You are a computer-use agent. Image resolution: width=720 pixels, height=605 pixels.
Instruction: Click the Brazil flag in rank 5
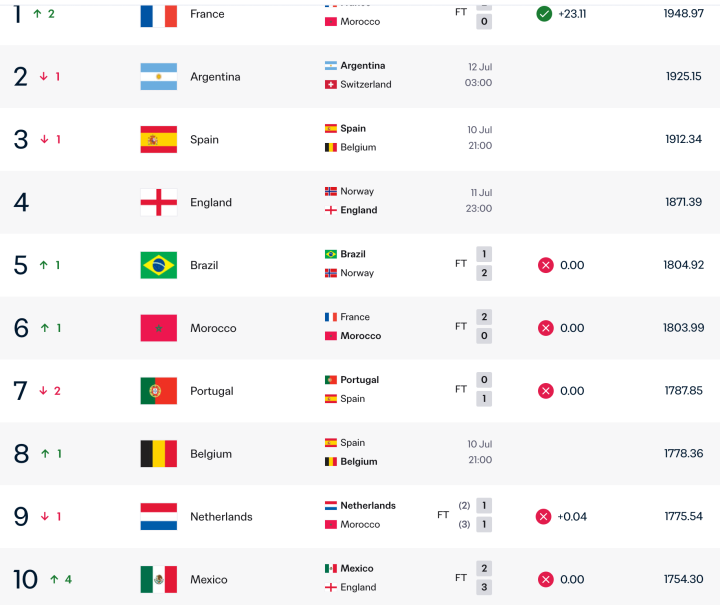click(x=158, y=265)
